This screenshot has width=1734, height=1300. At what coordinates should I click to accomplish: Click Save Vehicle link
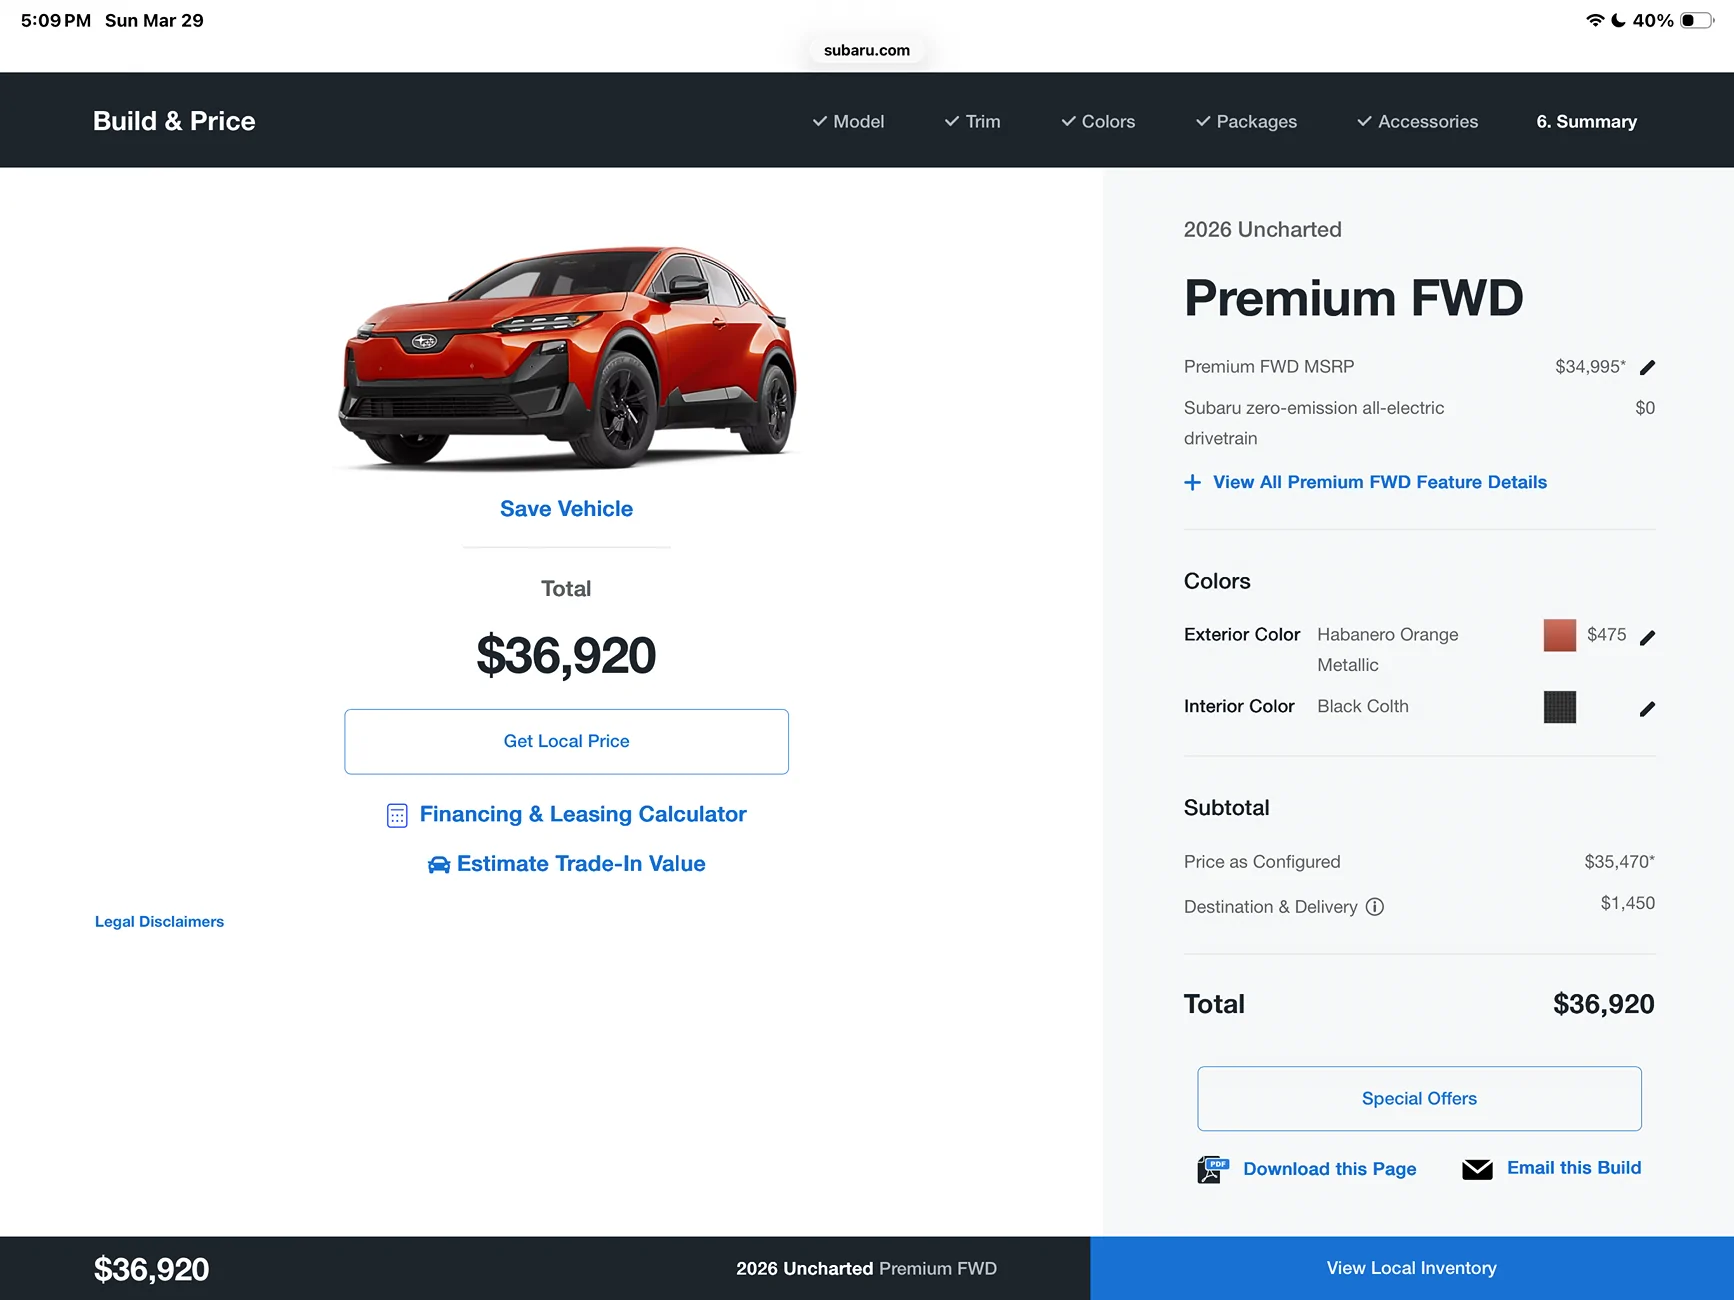point(566,509)
